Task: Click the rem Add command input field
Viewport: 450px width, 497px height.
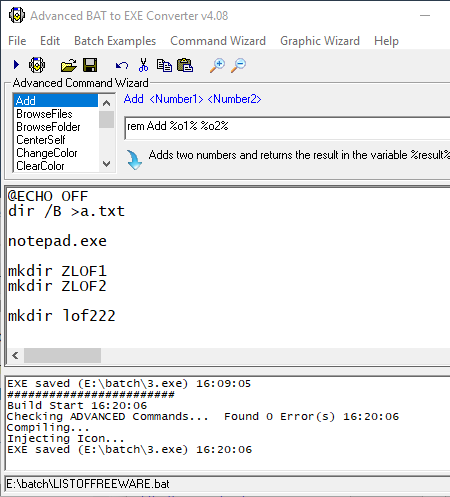Action: point(287,128)
